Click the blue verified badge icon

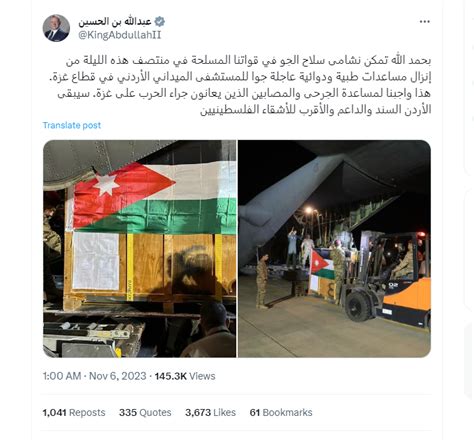point(160,22)
